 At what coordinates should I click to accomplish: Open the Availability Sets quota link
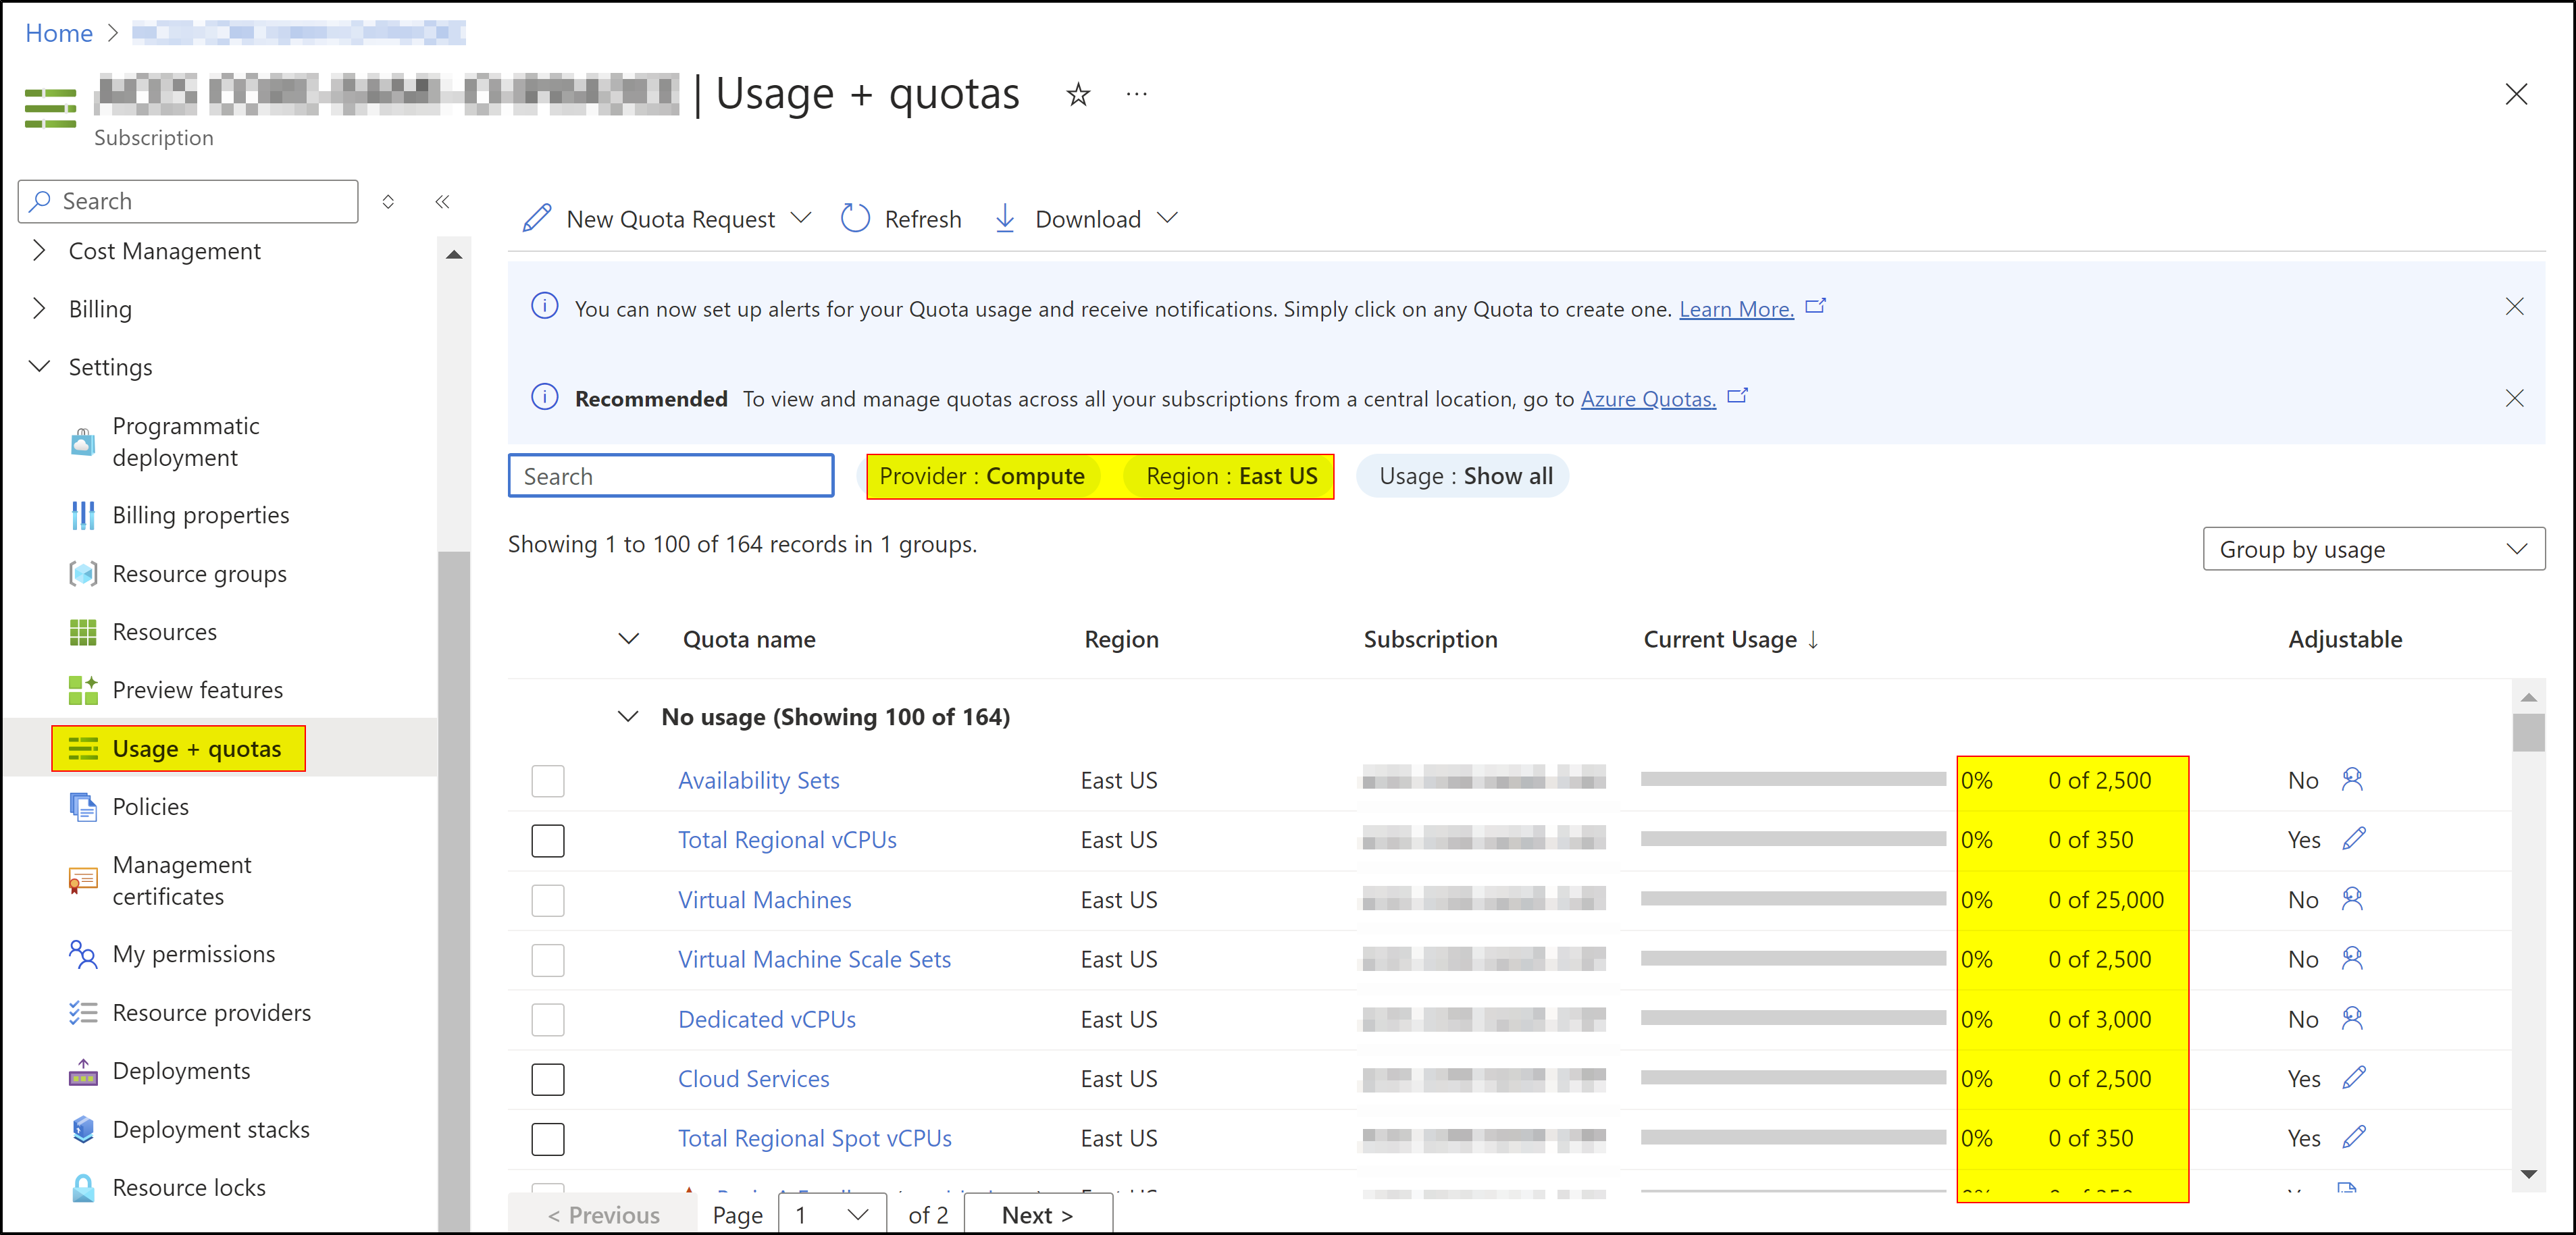(758, 780)
